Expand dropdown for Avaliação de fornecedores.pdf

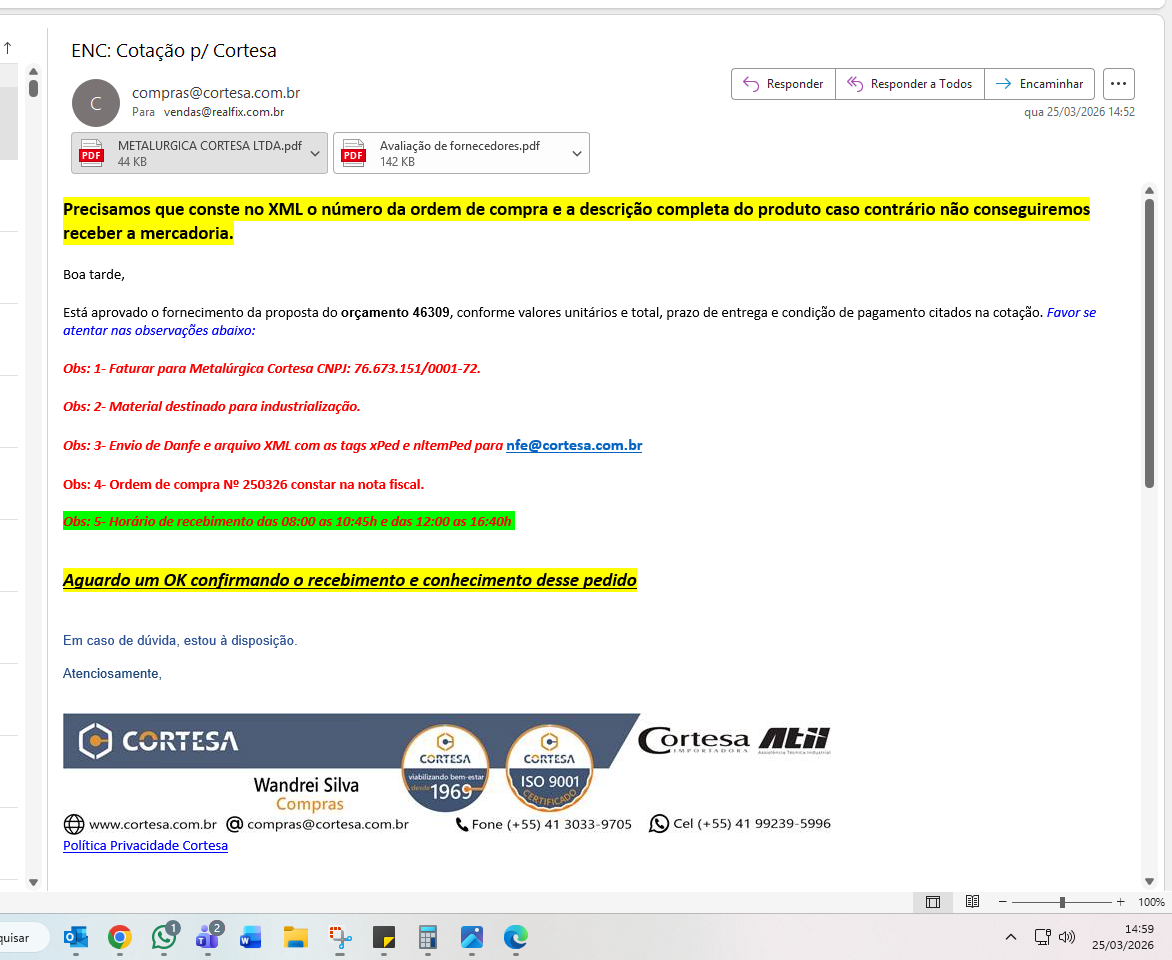577,153
